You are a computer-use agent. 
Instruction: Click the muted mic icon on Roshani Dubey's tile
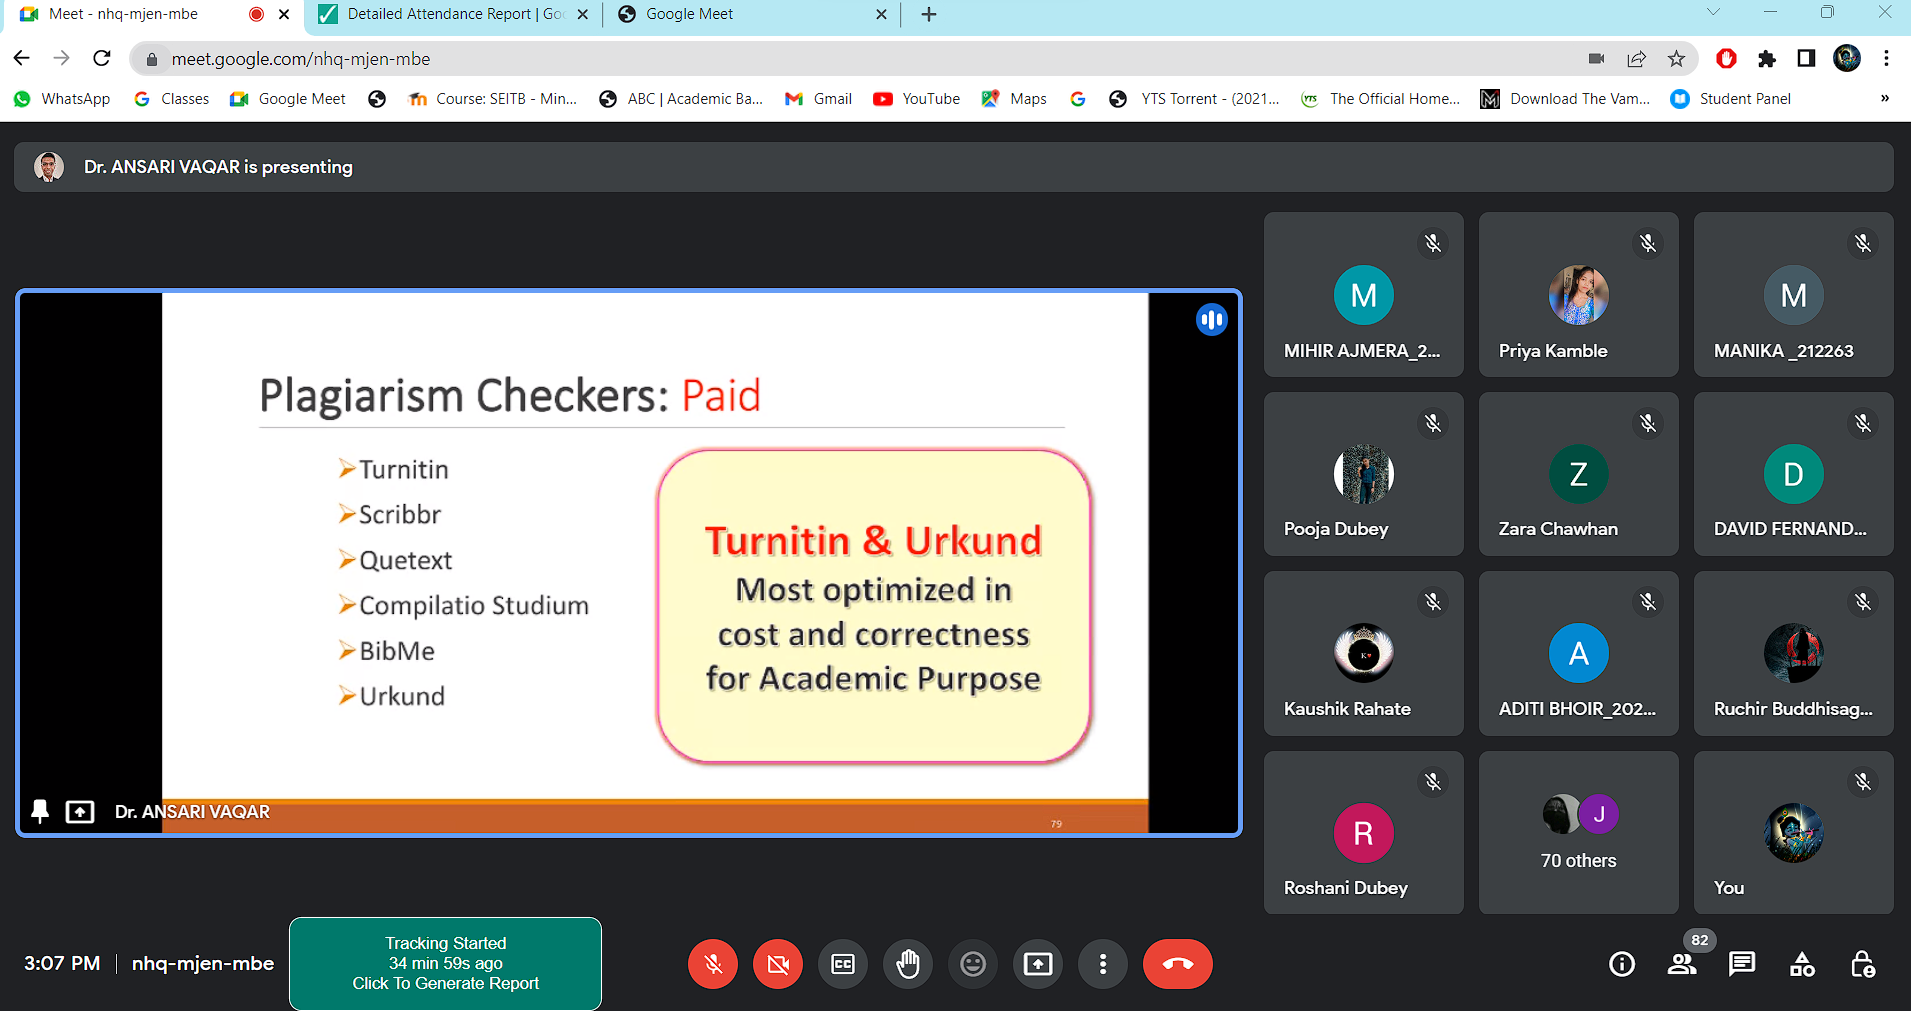point(1433,781)
